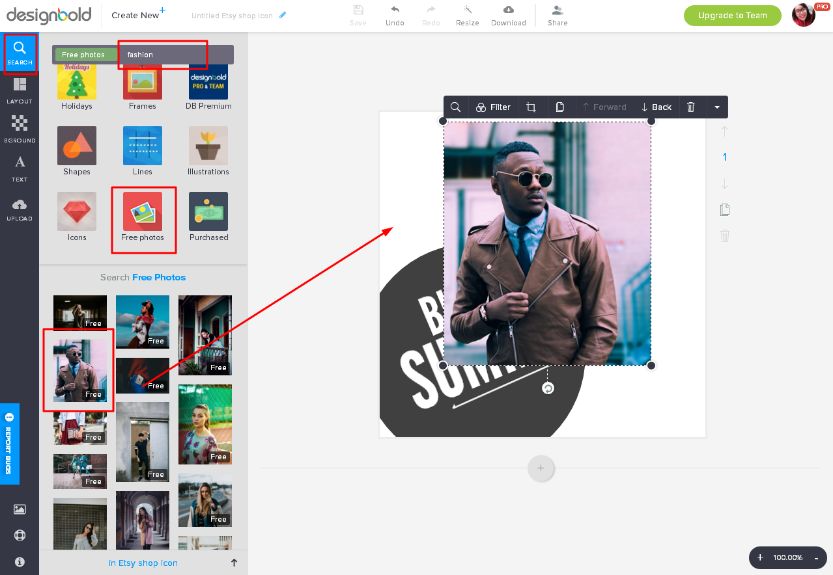Image resolution: width=833 pixels, height=575 pixels.
Task: Click the Free Photos link in search heading
Action: [159, 277]
